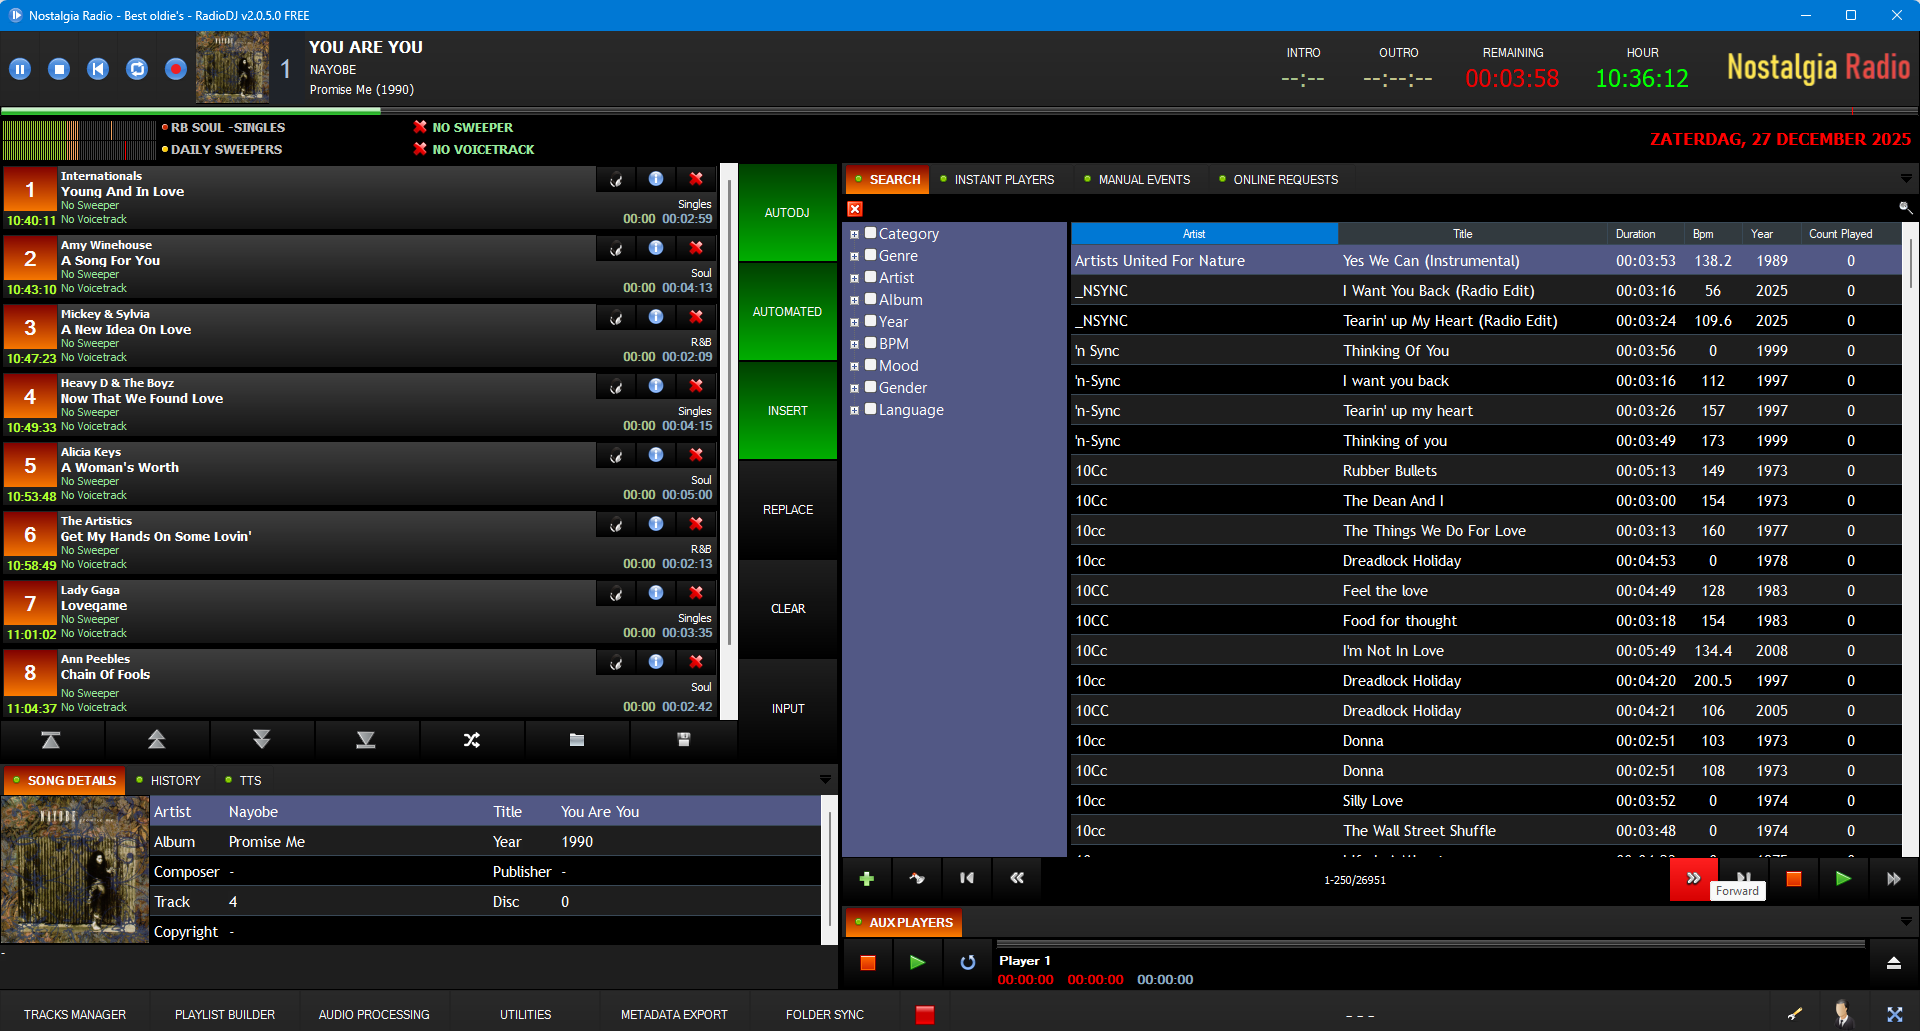Open the History tab
The height and width of the screenshot is (1031, 1920).
click(x=175, y=781)
